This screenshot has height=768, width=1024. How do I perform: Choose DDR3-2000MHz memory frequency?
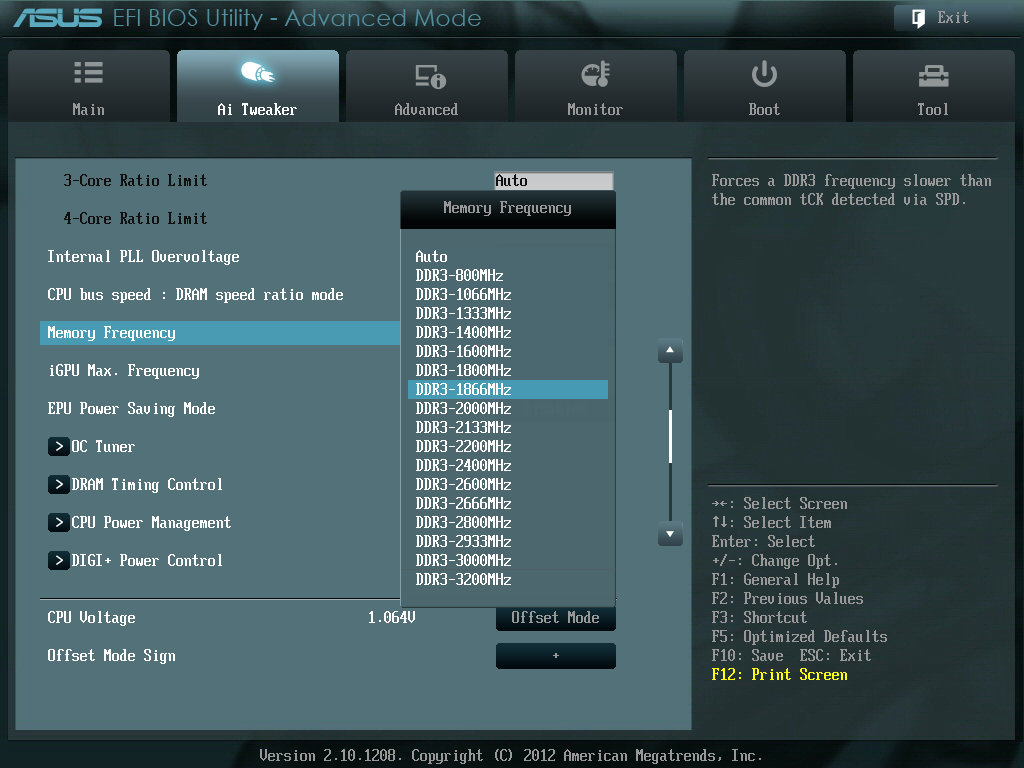point(508,408)
